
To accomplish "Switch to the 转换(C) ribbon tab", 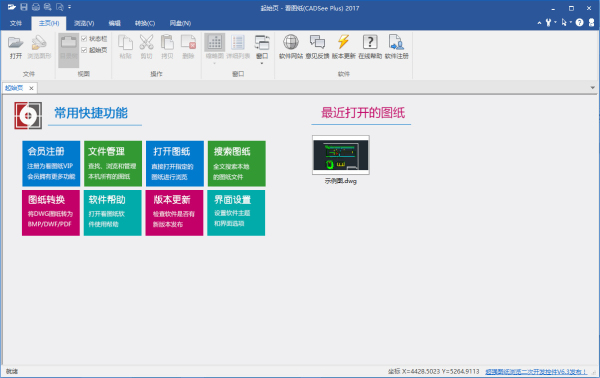I will point(145,23).
